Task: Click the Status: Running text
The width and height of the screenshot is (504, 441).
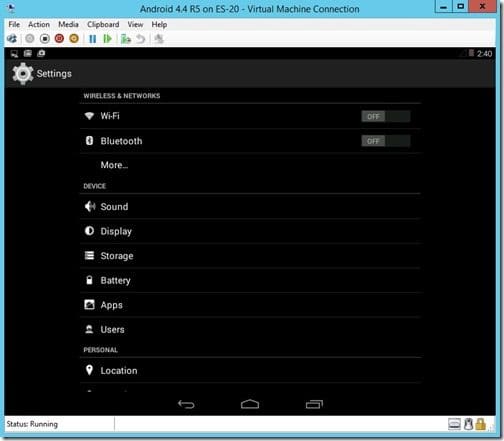Action: (32, 424)
